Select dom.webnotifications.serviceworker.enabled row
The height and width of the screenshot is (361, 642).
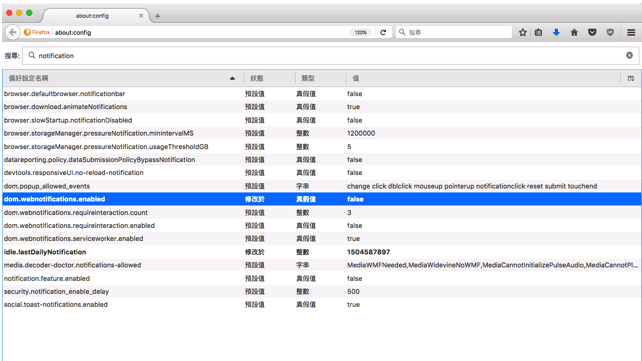coord(321,239)
